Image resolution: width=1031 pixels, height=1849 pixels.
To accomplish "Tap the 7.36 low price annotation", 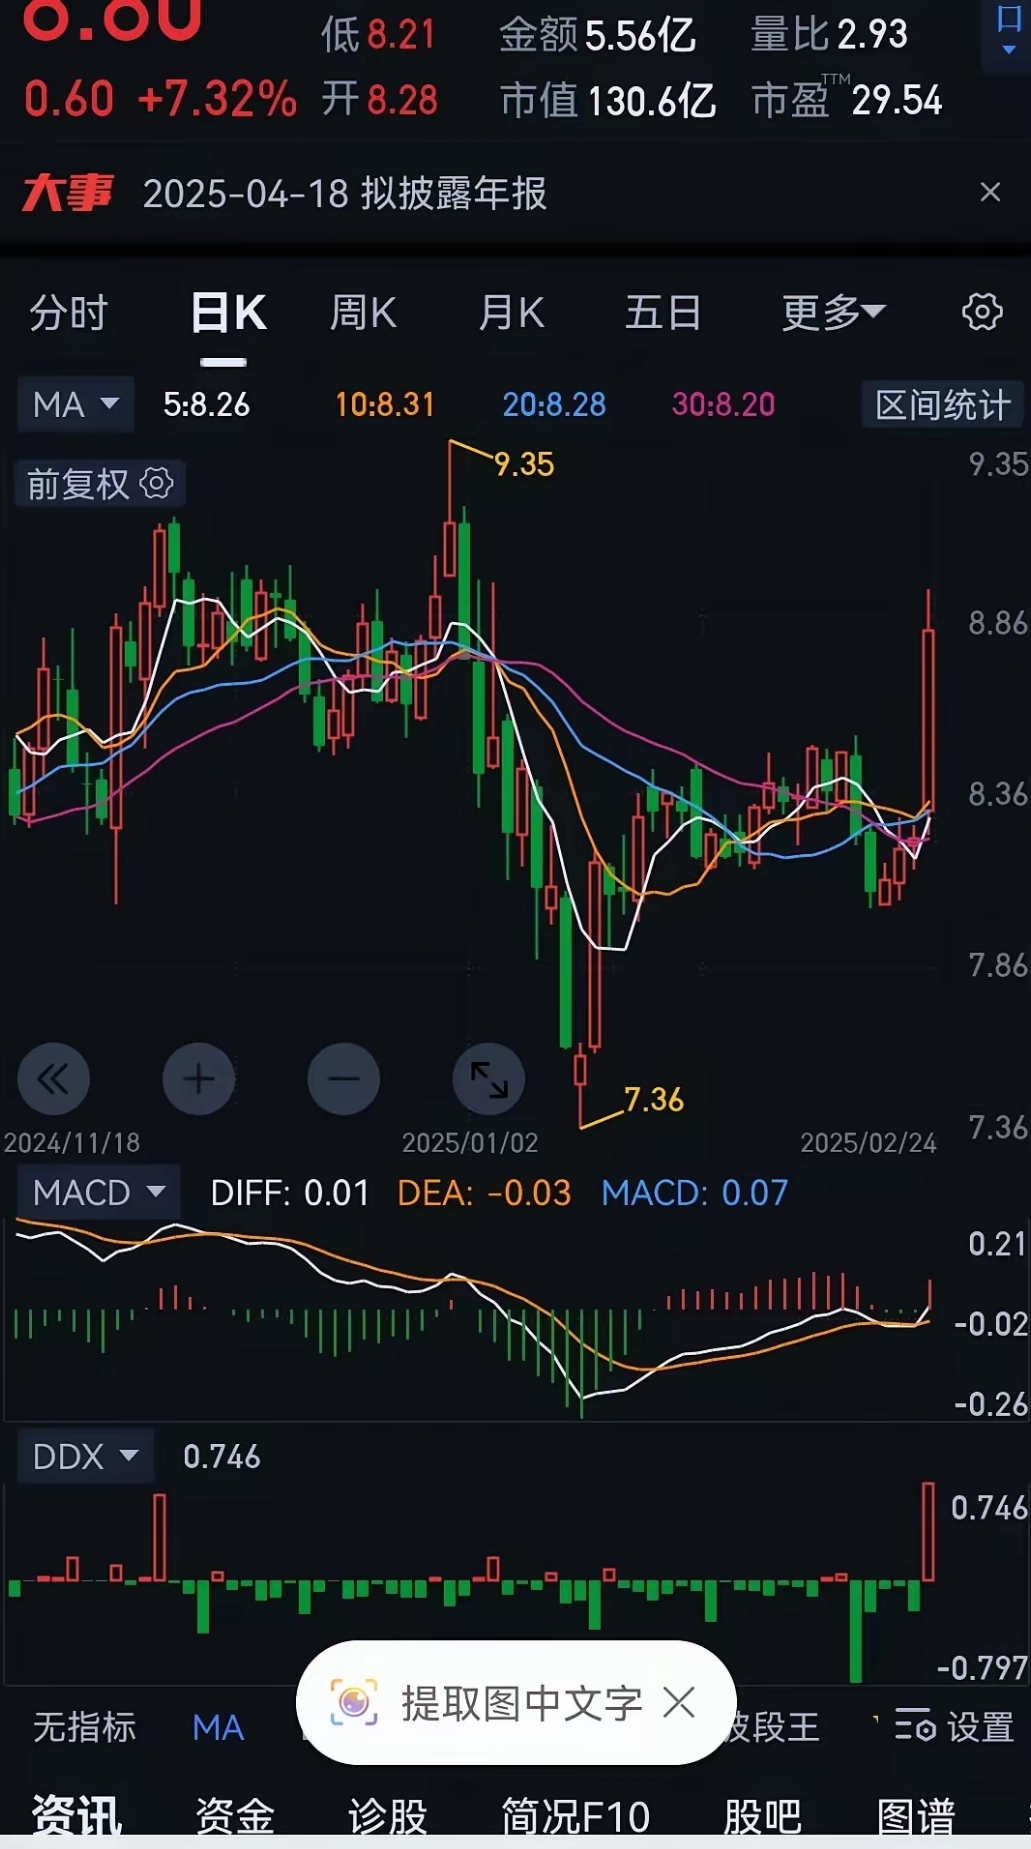I will [x=654, y=1100].
